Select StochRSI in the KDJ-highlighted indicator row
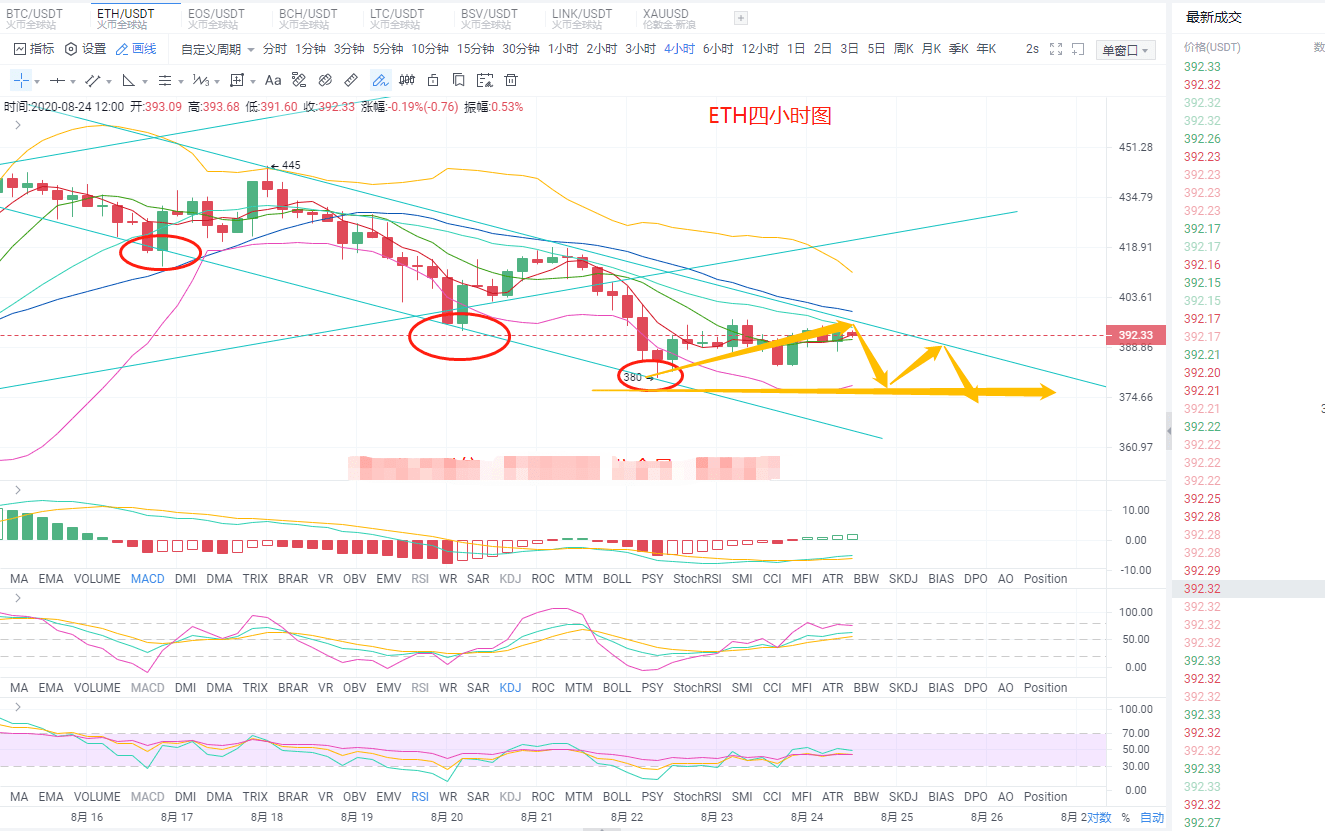Screen dimensions: 1325x831 pos(697,688)
